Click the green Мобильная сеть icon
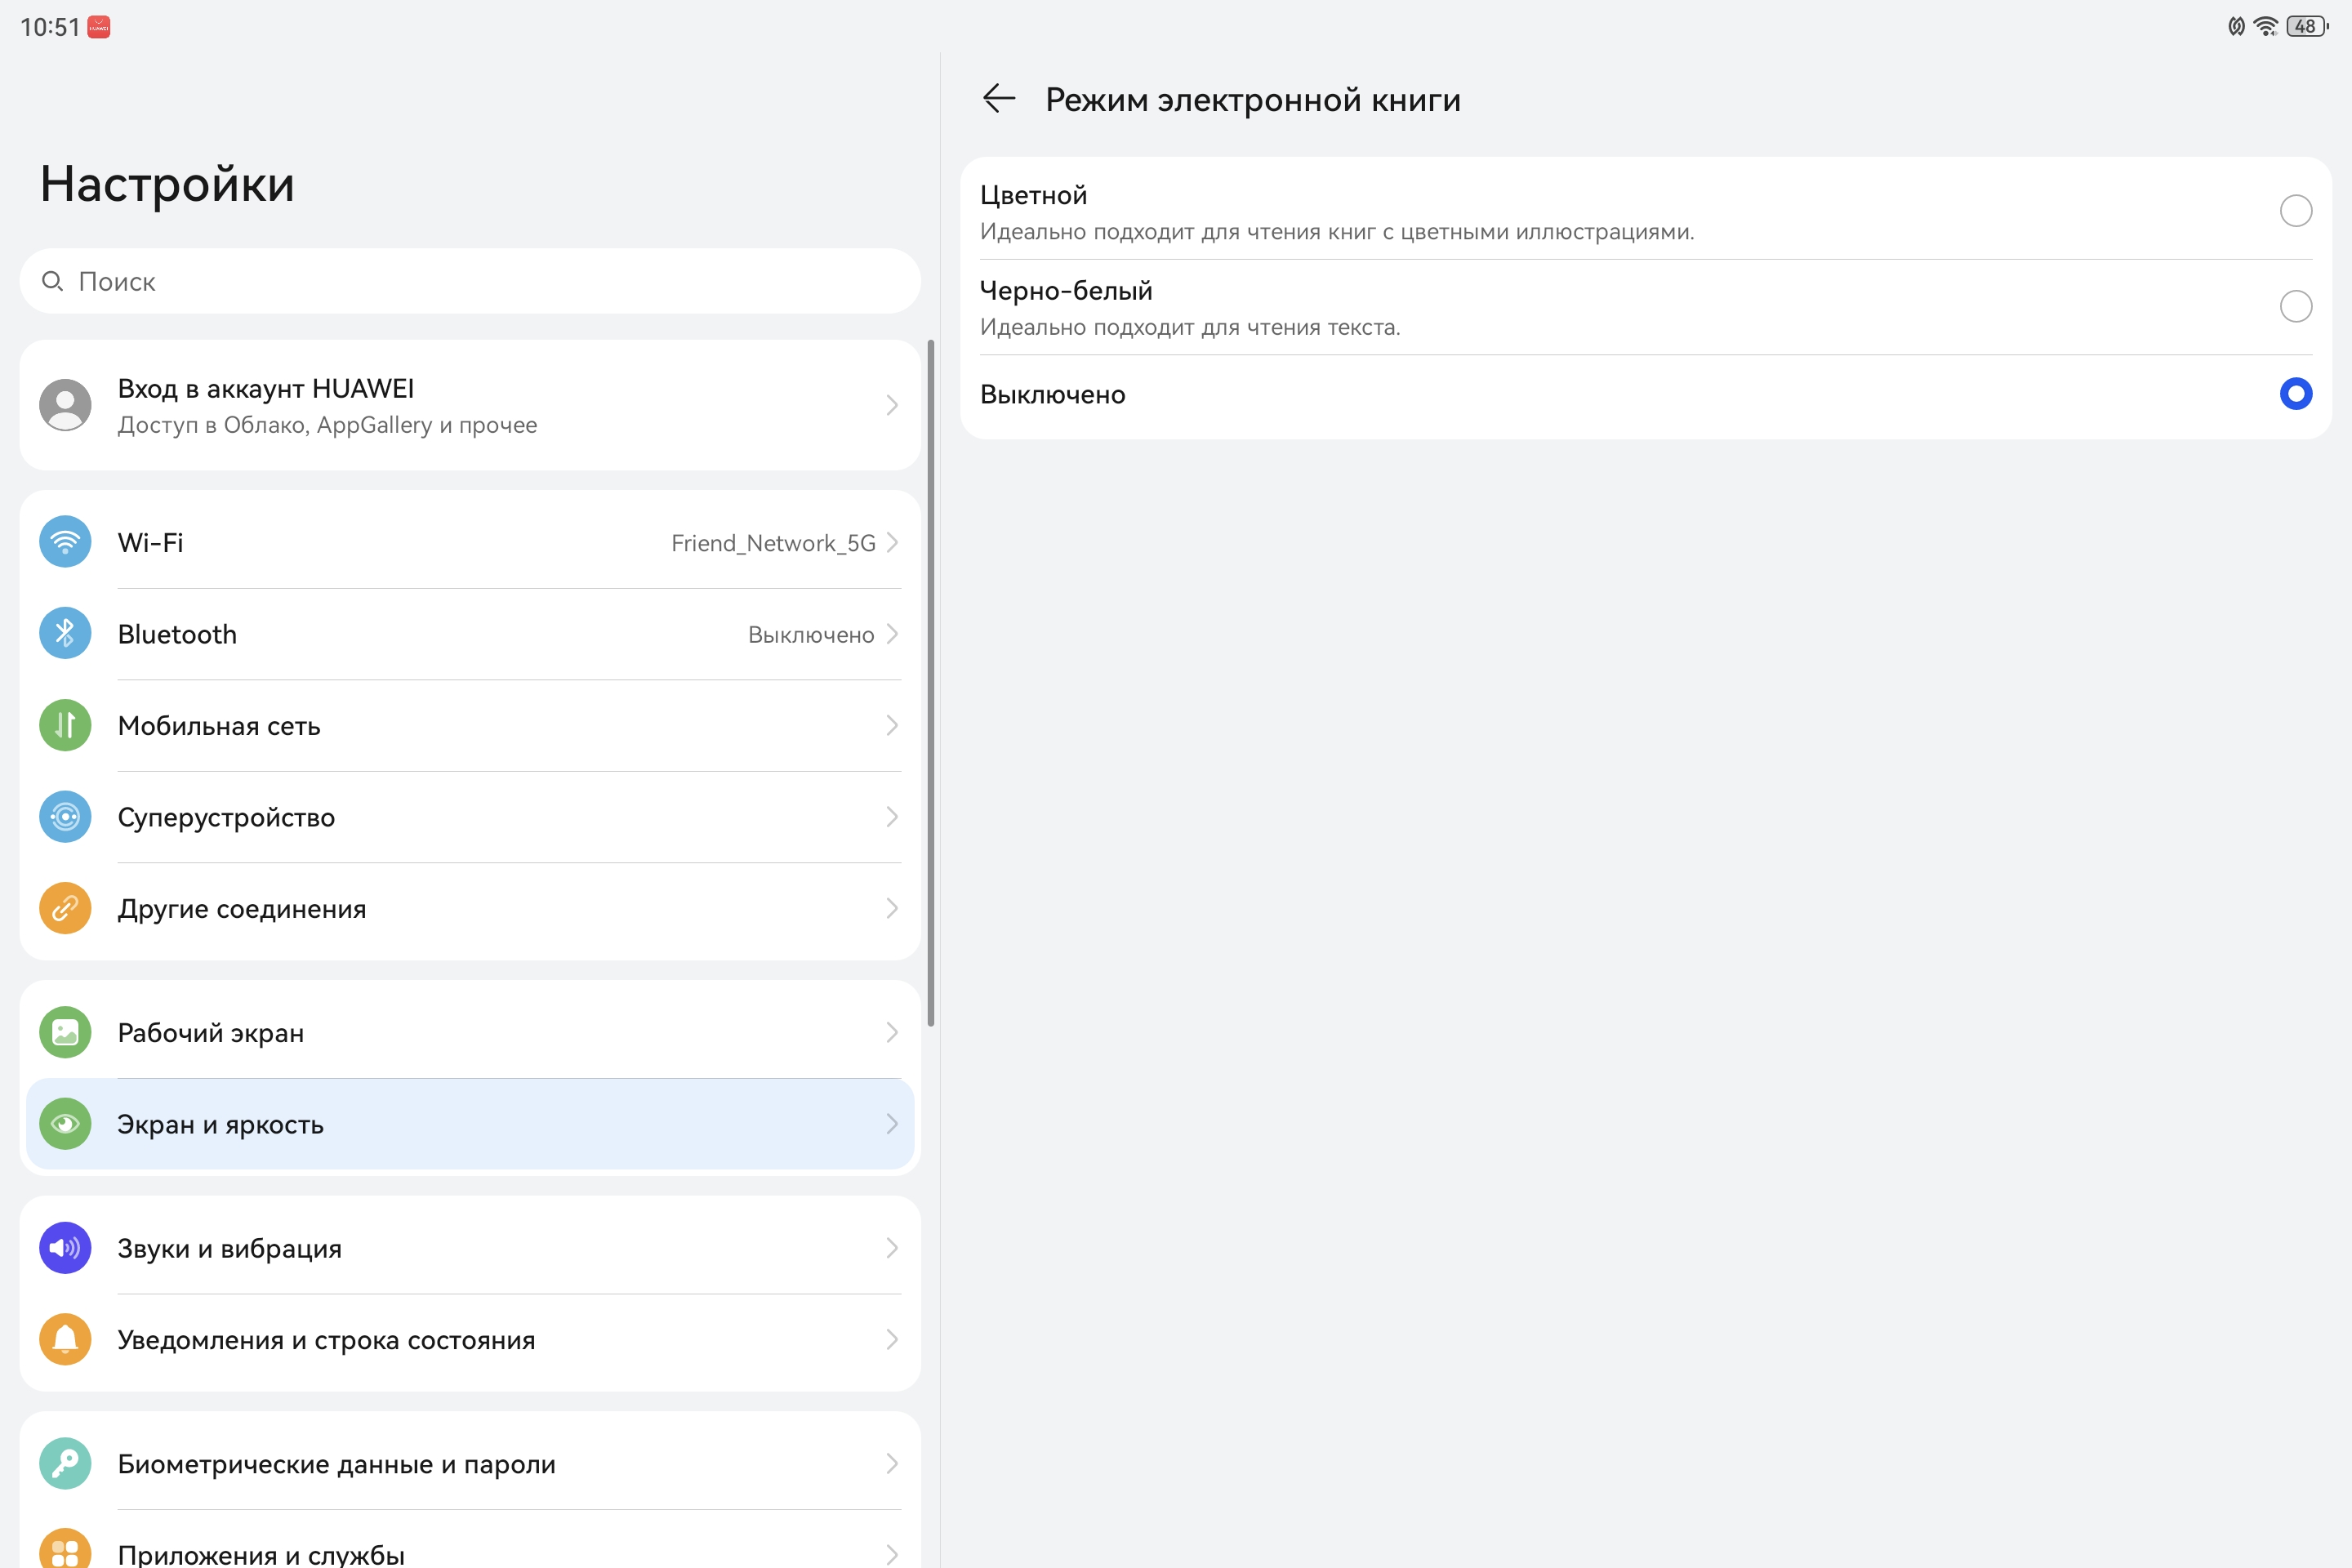 click(x=65, y=725)
